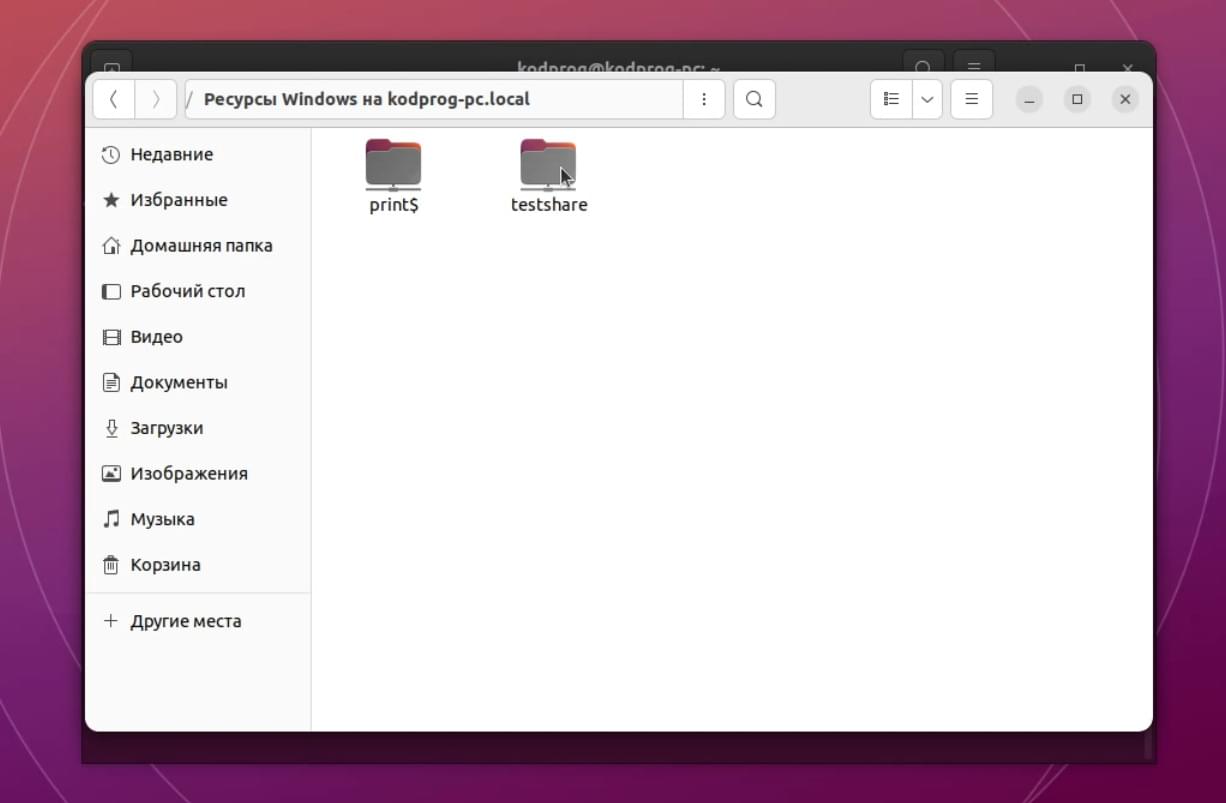
Task: Minimize the Files window
Action: click(1029, 99)
